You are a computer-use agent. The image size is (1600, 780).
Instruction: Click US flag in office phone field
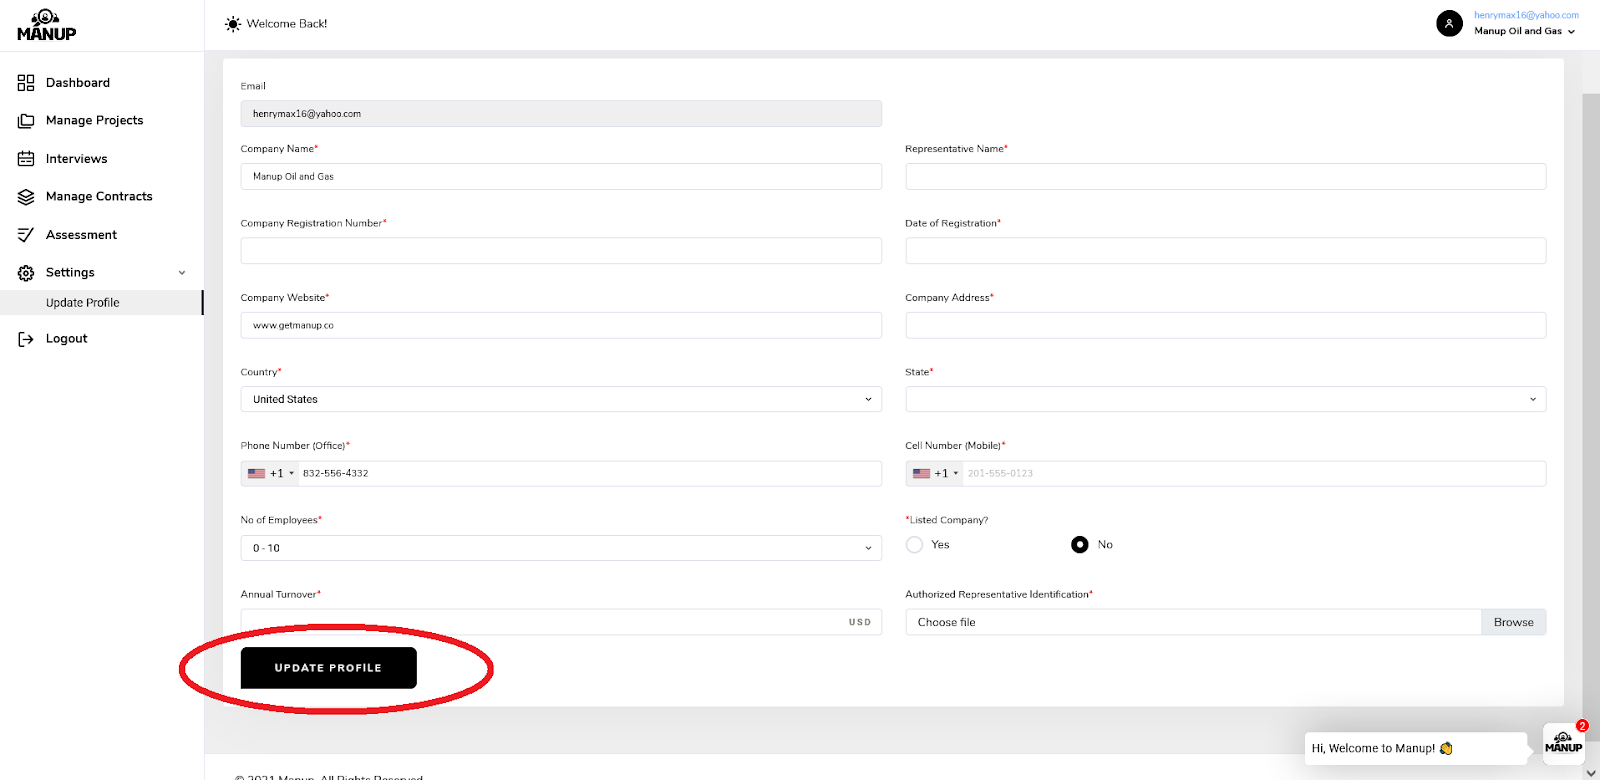click(257, 474)
